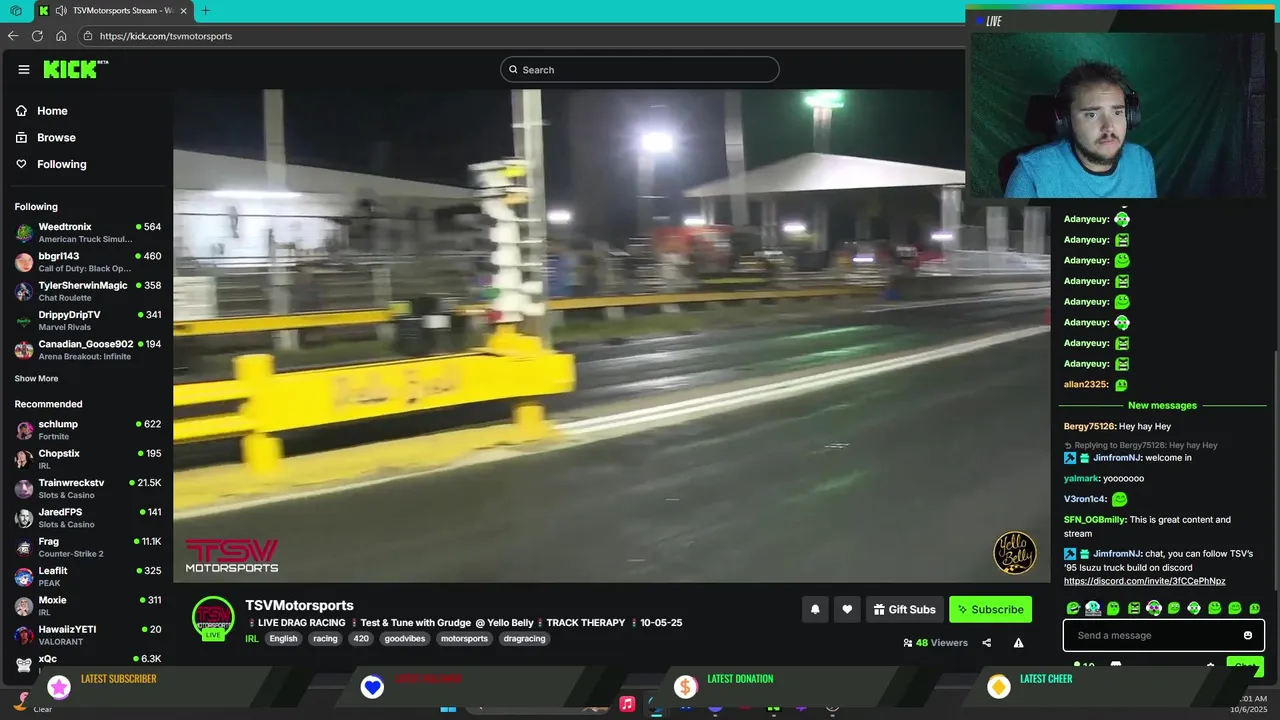Reload the page with refresh icon

(x=37, y=36)
